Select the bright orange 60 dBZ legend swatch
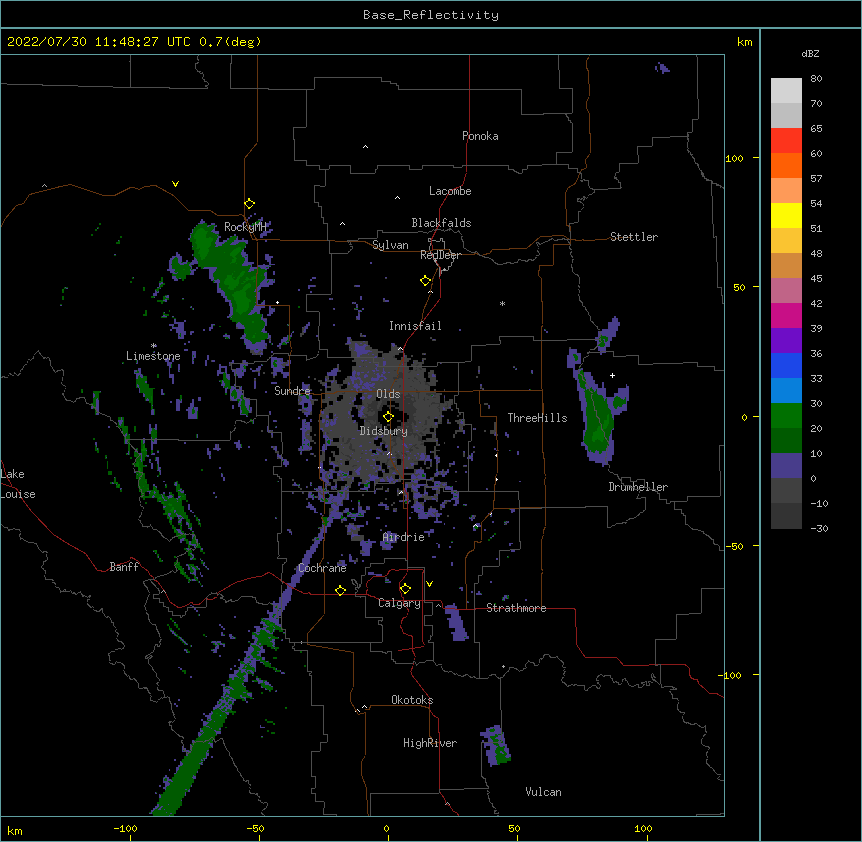The height and width of the screenshot is (842, 862). (x=786, y=165)
